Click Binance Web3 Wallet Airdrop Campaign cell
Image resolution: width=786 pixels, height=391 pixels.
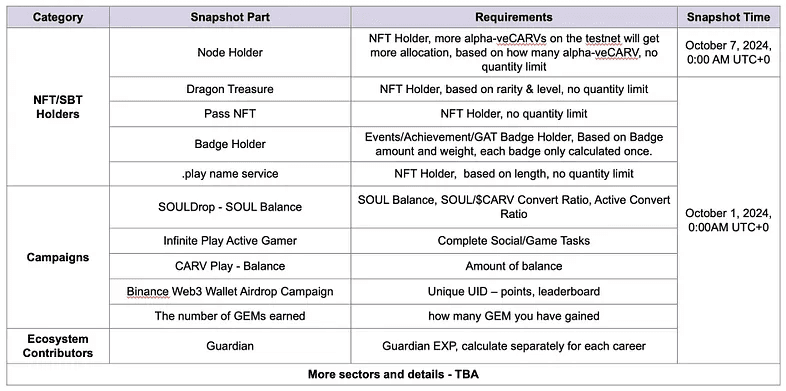click(x=230, y=291)
